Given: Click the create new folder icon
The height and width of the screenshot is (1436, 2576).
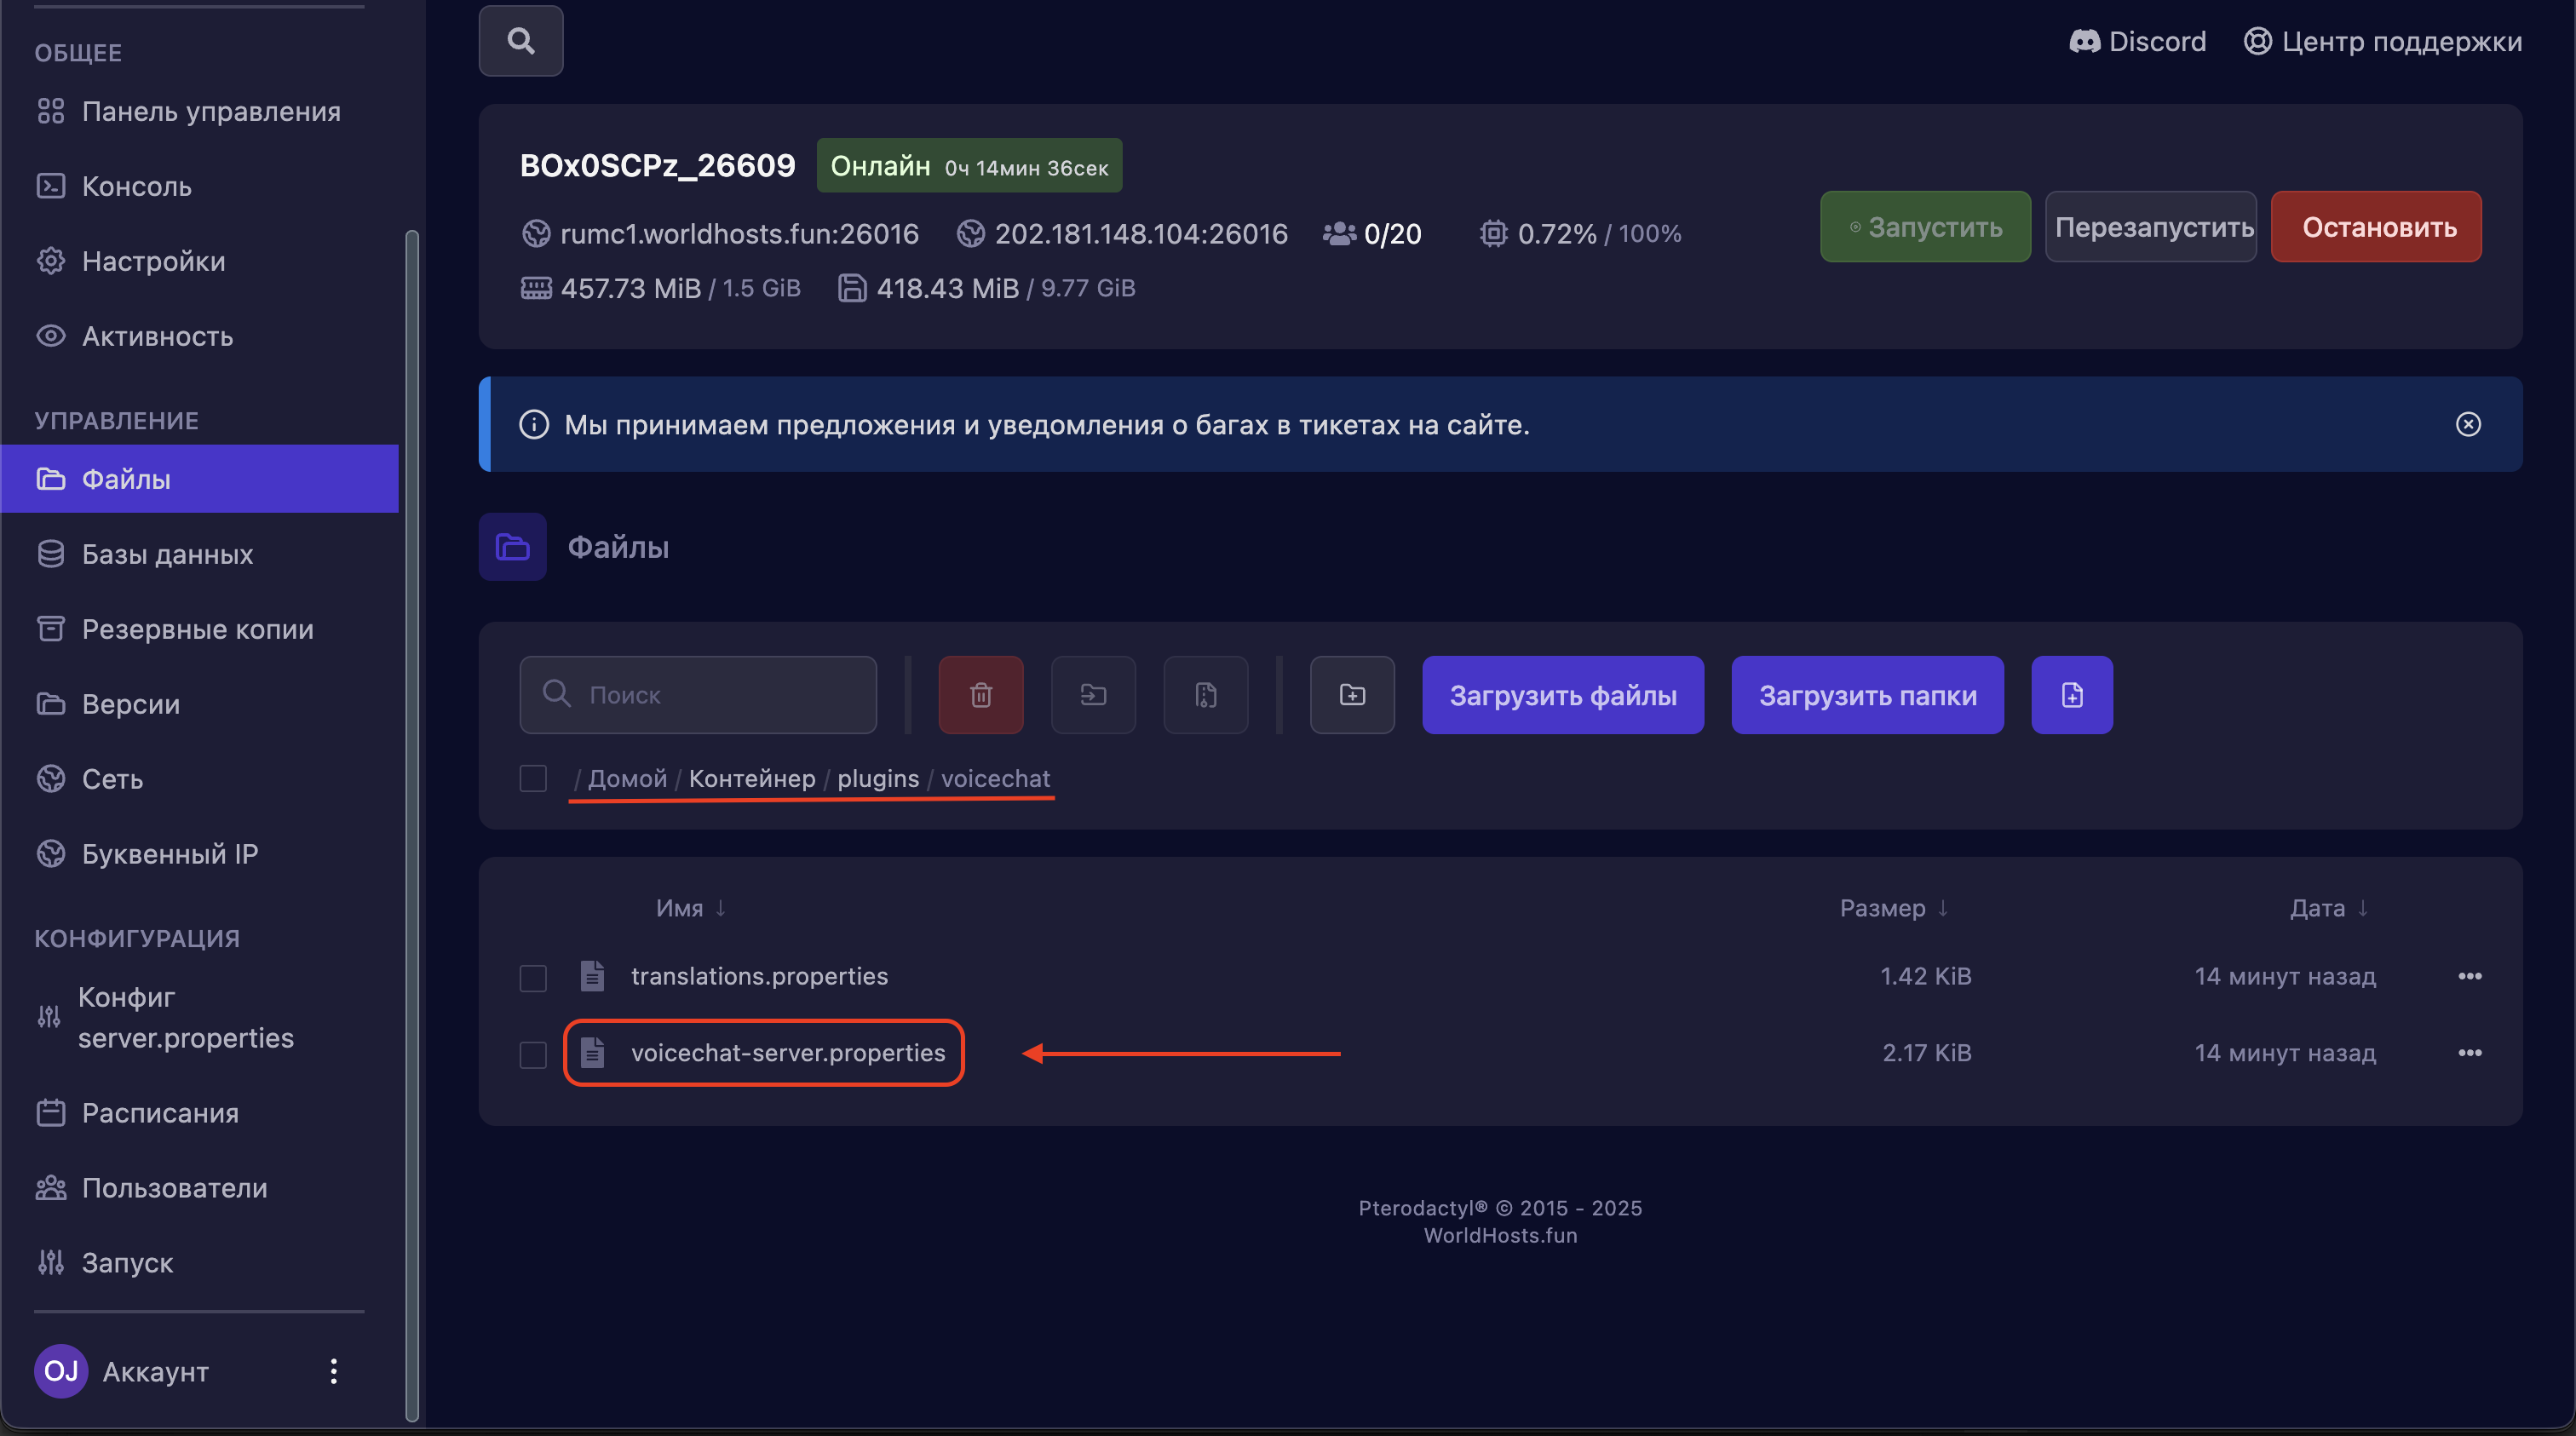Looking at the screenshot, I should click(1352, 695).
